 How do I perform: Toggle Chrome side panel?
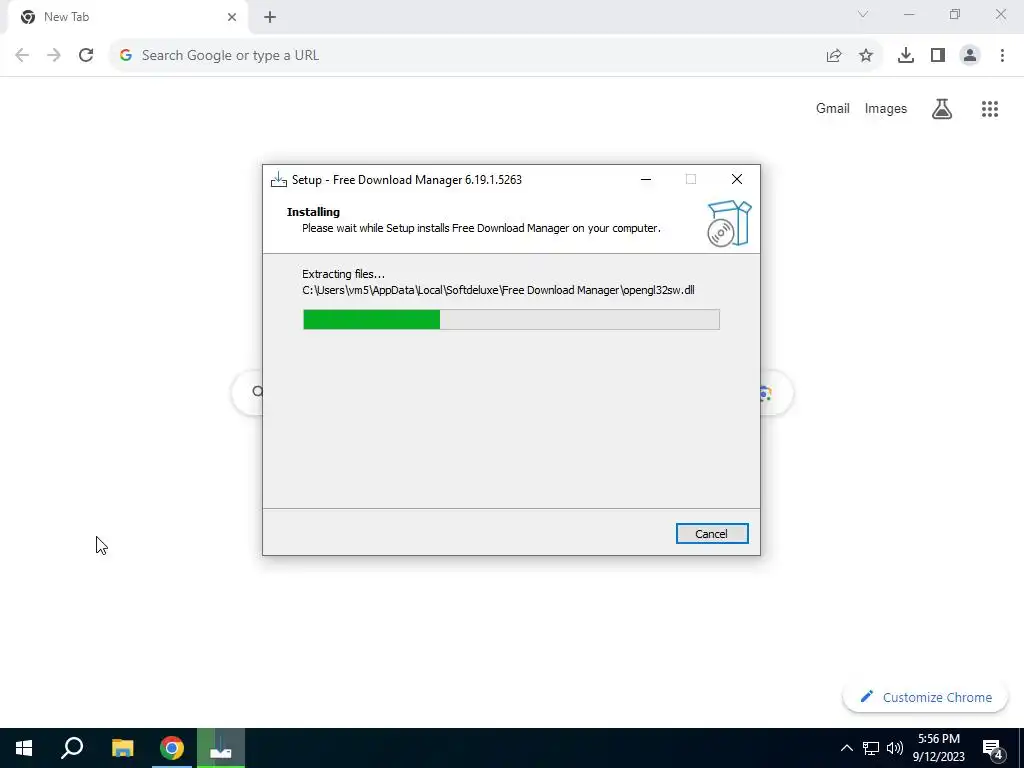click(938, 56)
